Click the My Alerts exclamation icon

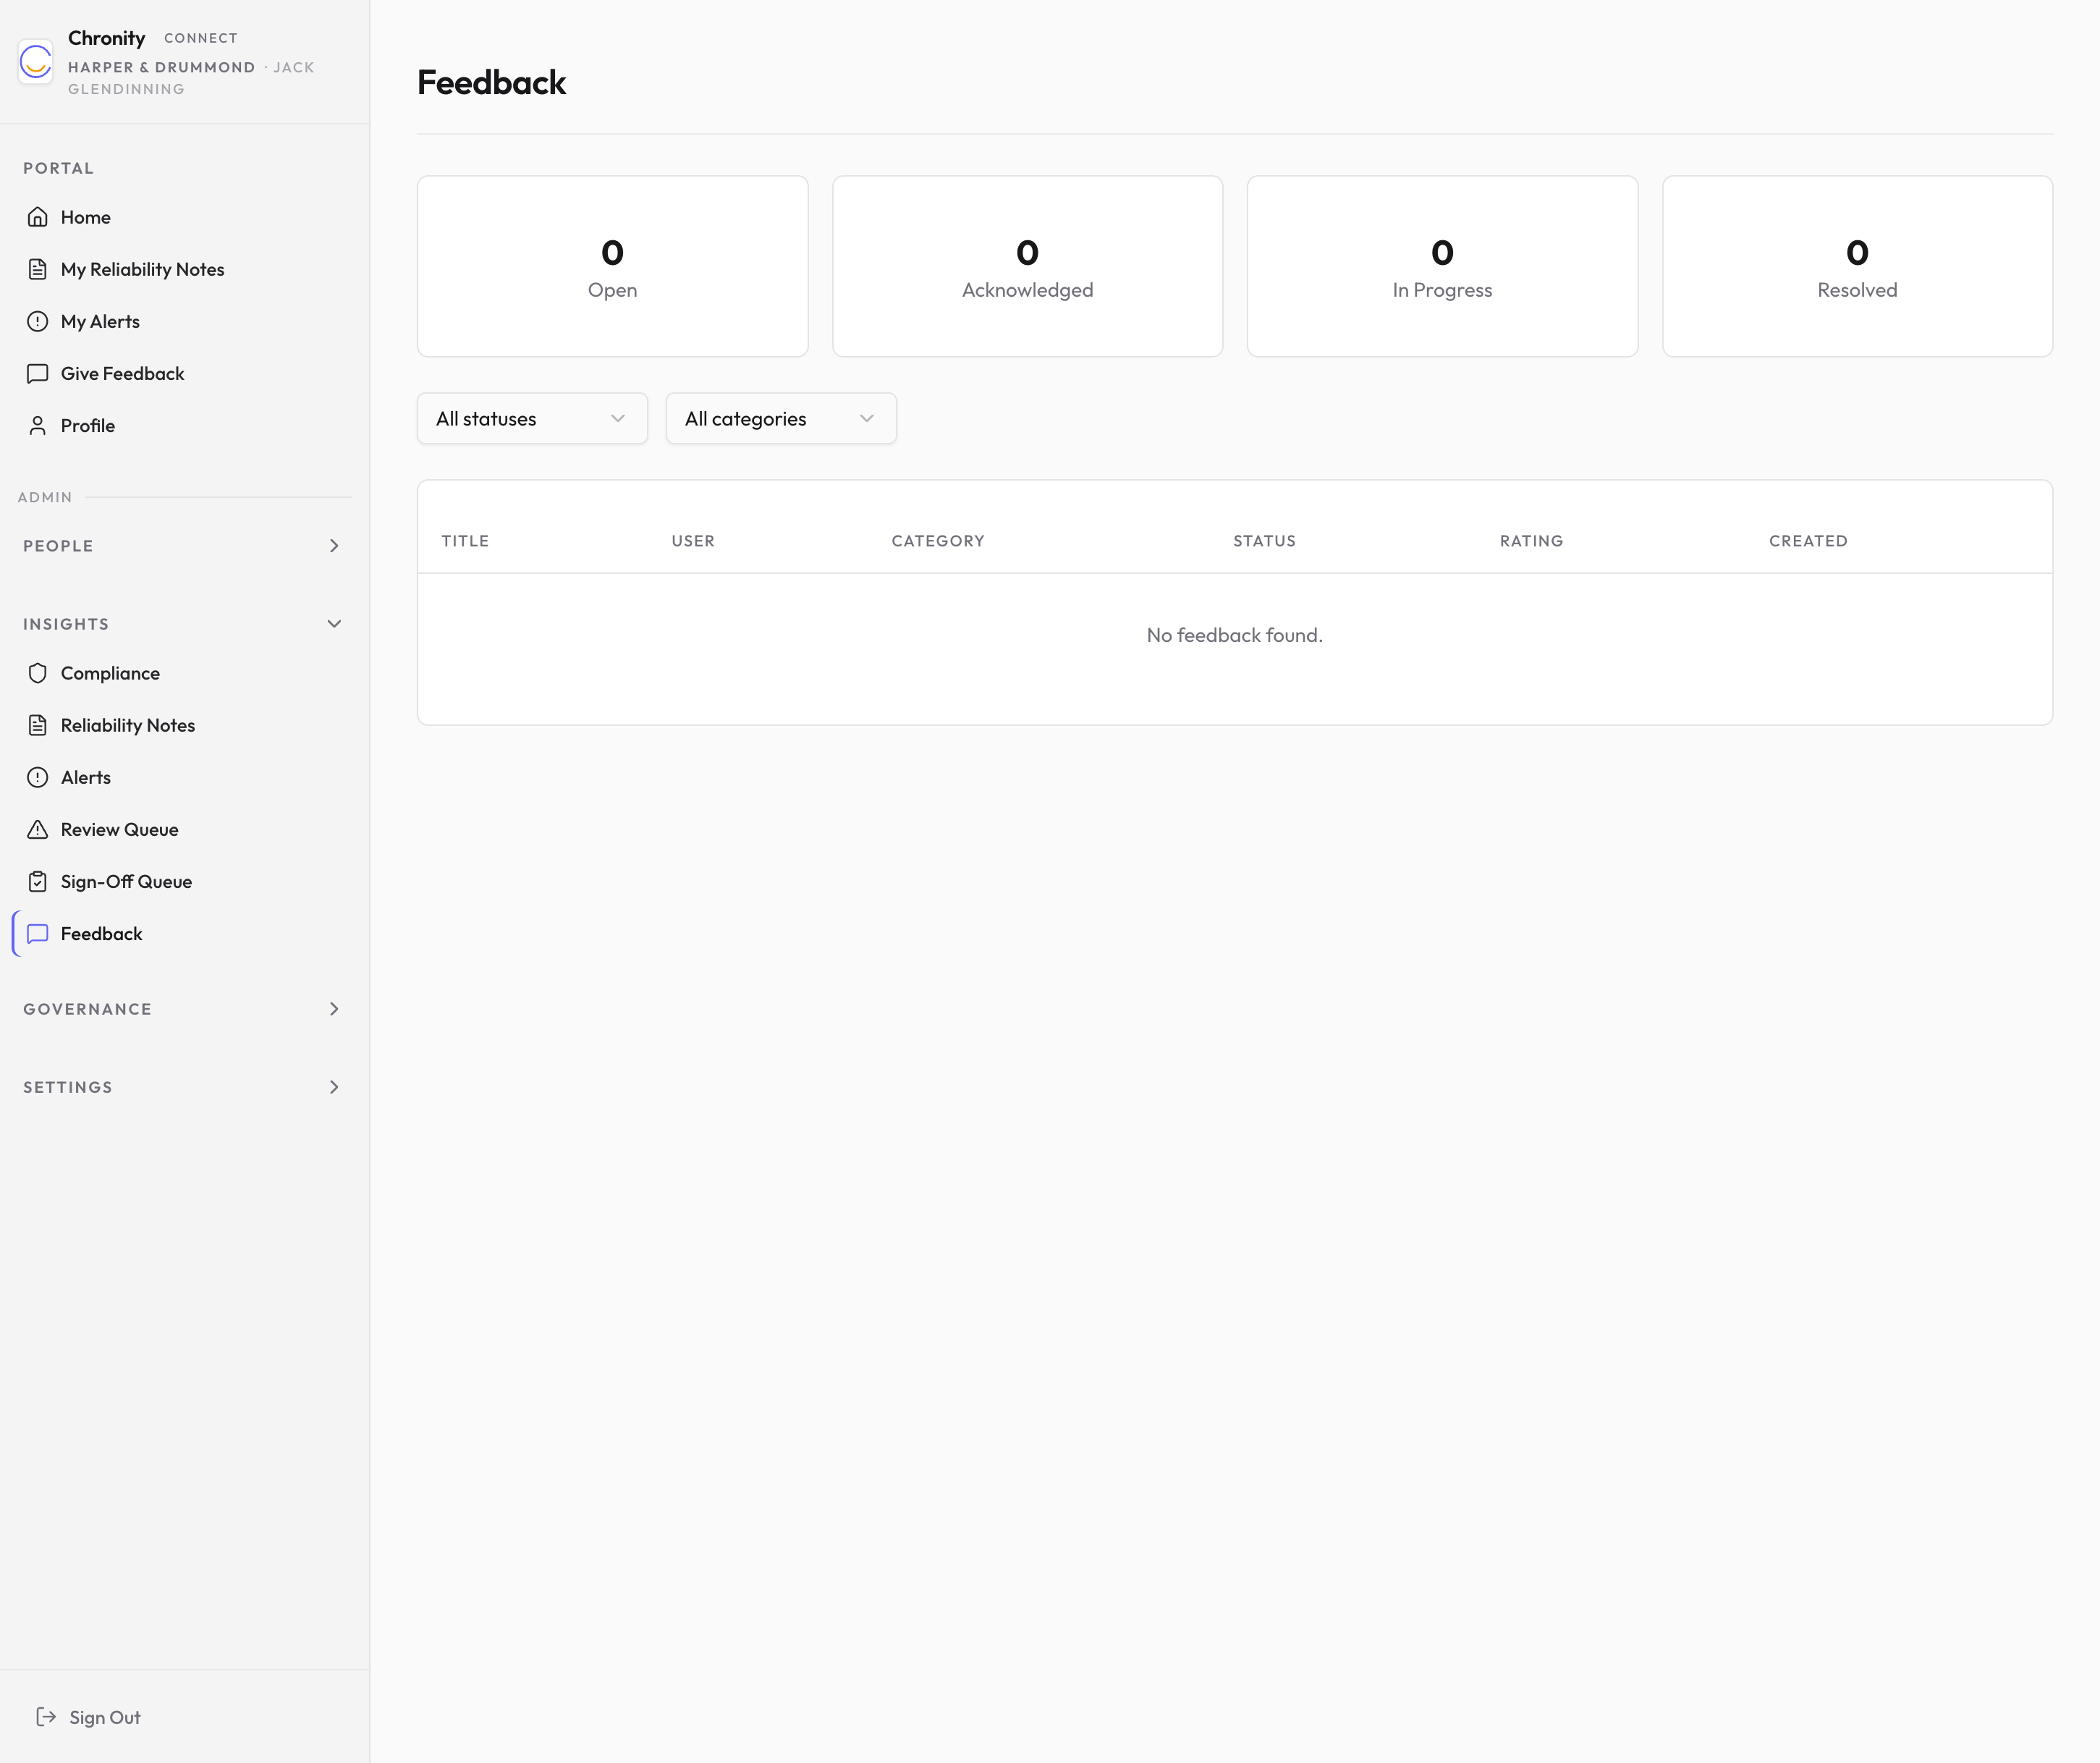point(38,321)
